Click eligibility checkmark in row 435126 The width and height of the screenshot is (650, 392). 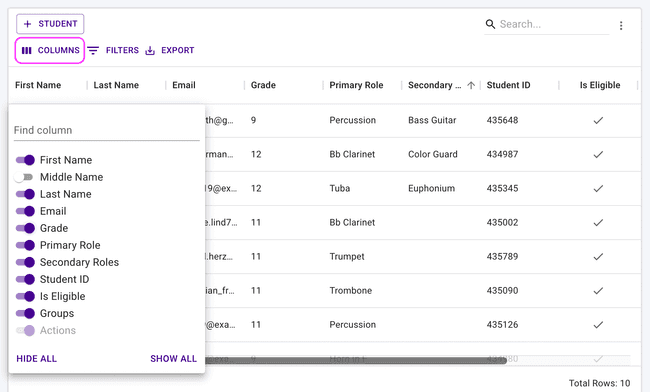click(x=598, y=325)
